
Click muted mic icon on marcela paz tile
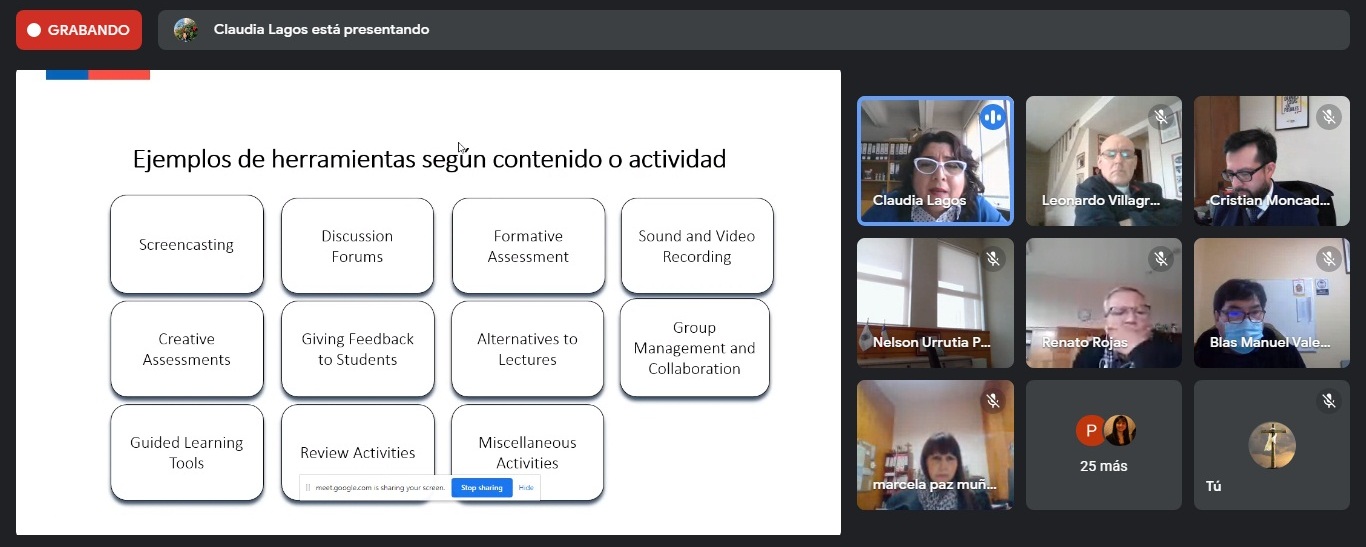coord(993,401)
